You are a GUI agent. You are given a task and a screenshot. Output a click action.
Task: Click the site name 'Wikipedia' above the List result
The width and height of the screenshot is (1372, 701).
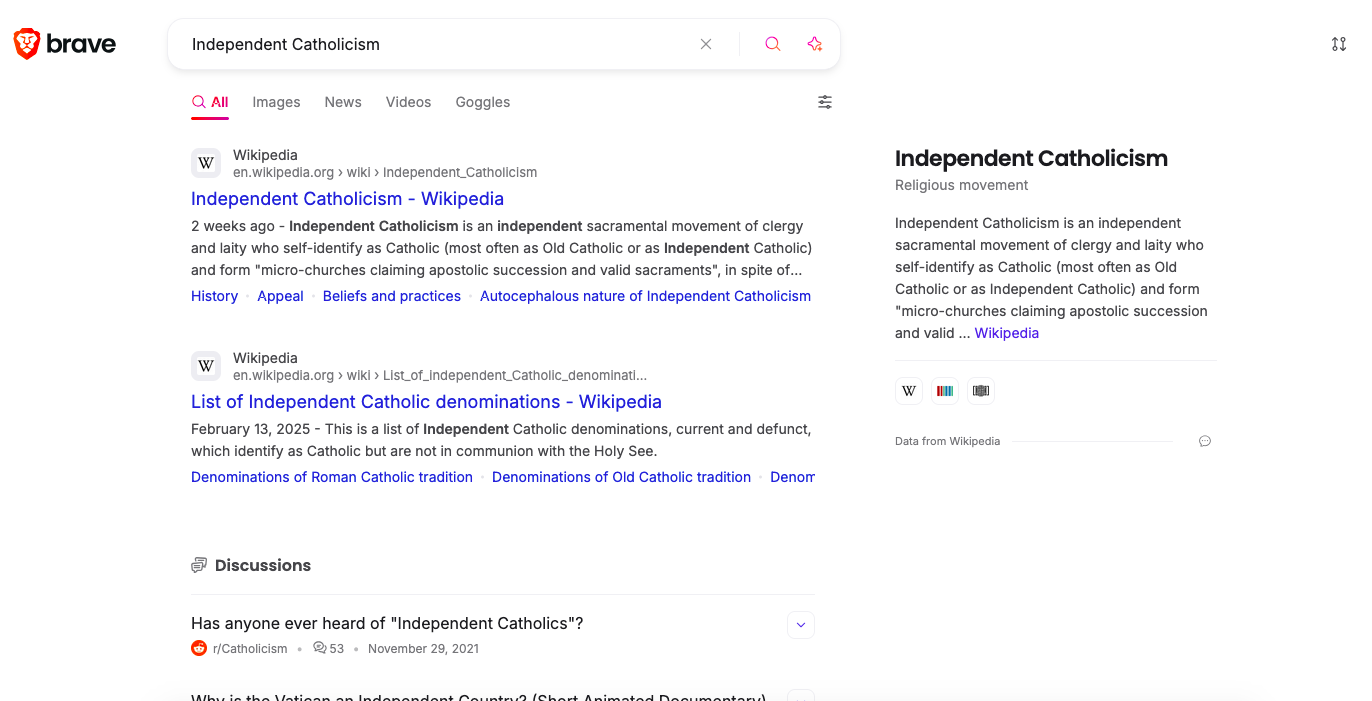coord(265,358)
